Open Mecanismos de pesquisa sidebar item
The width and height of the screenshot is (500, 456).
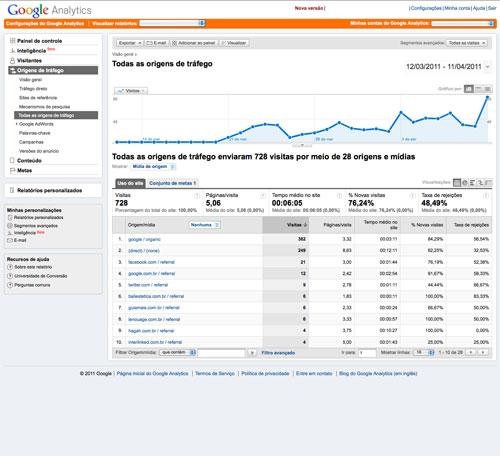[x=44, y=107]
